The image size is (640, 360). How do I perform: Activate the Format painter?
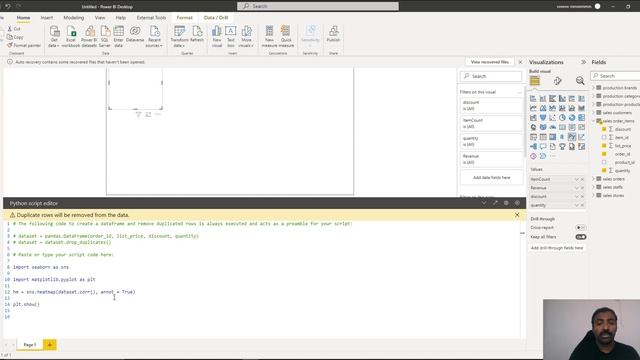click(x=24, y=45)
